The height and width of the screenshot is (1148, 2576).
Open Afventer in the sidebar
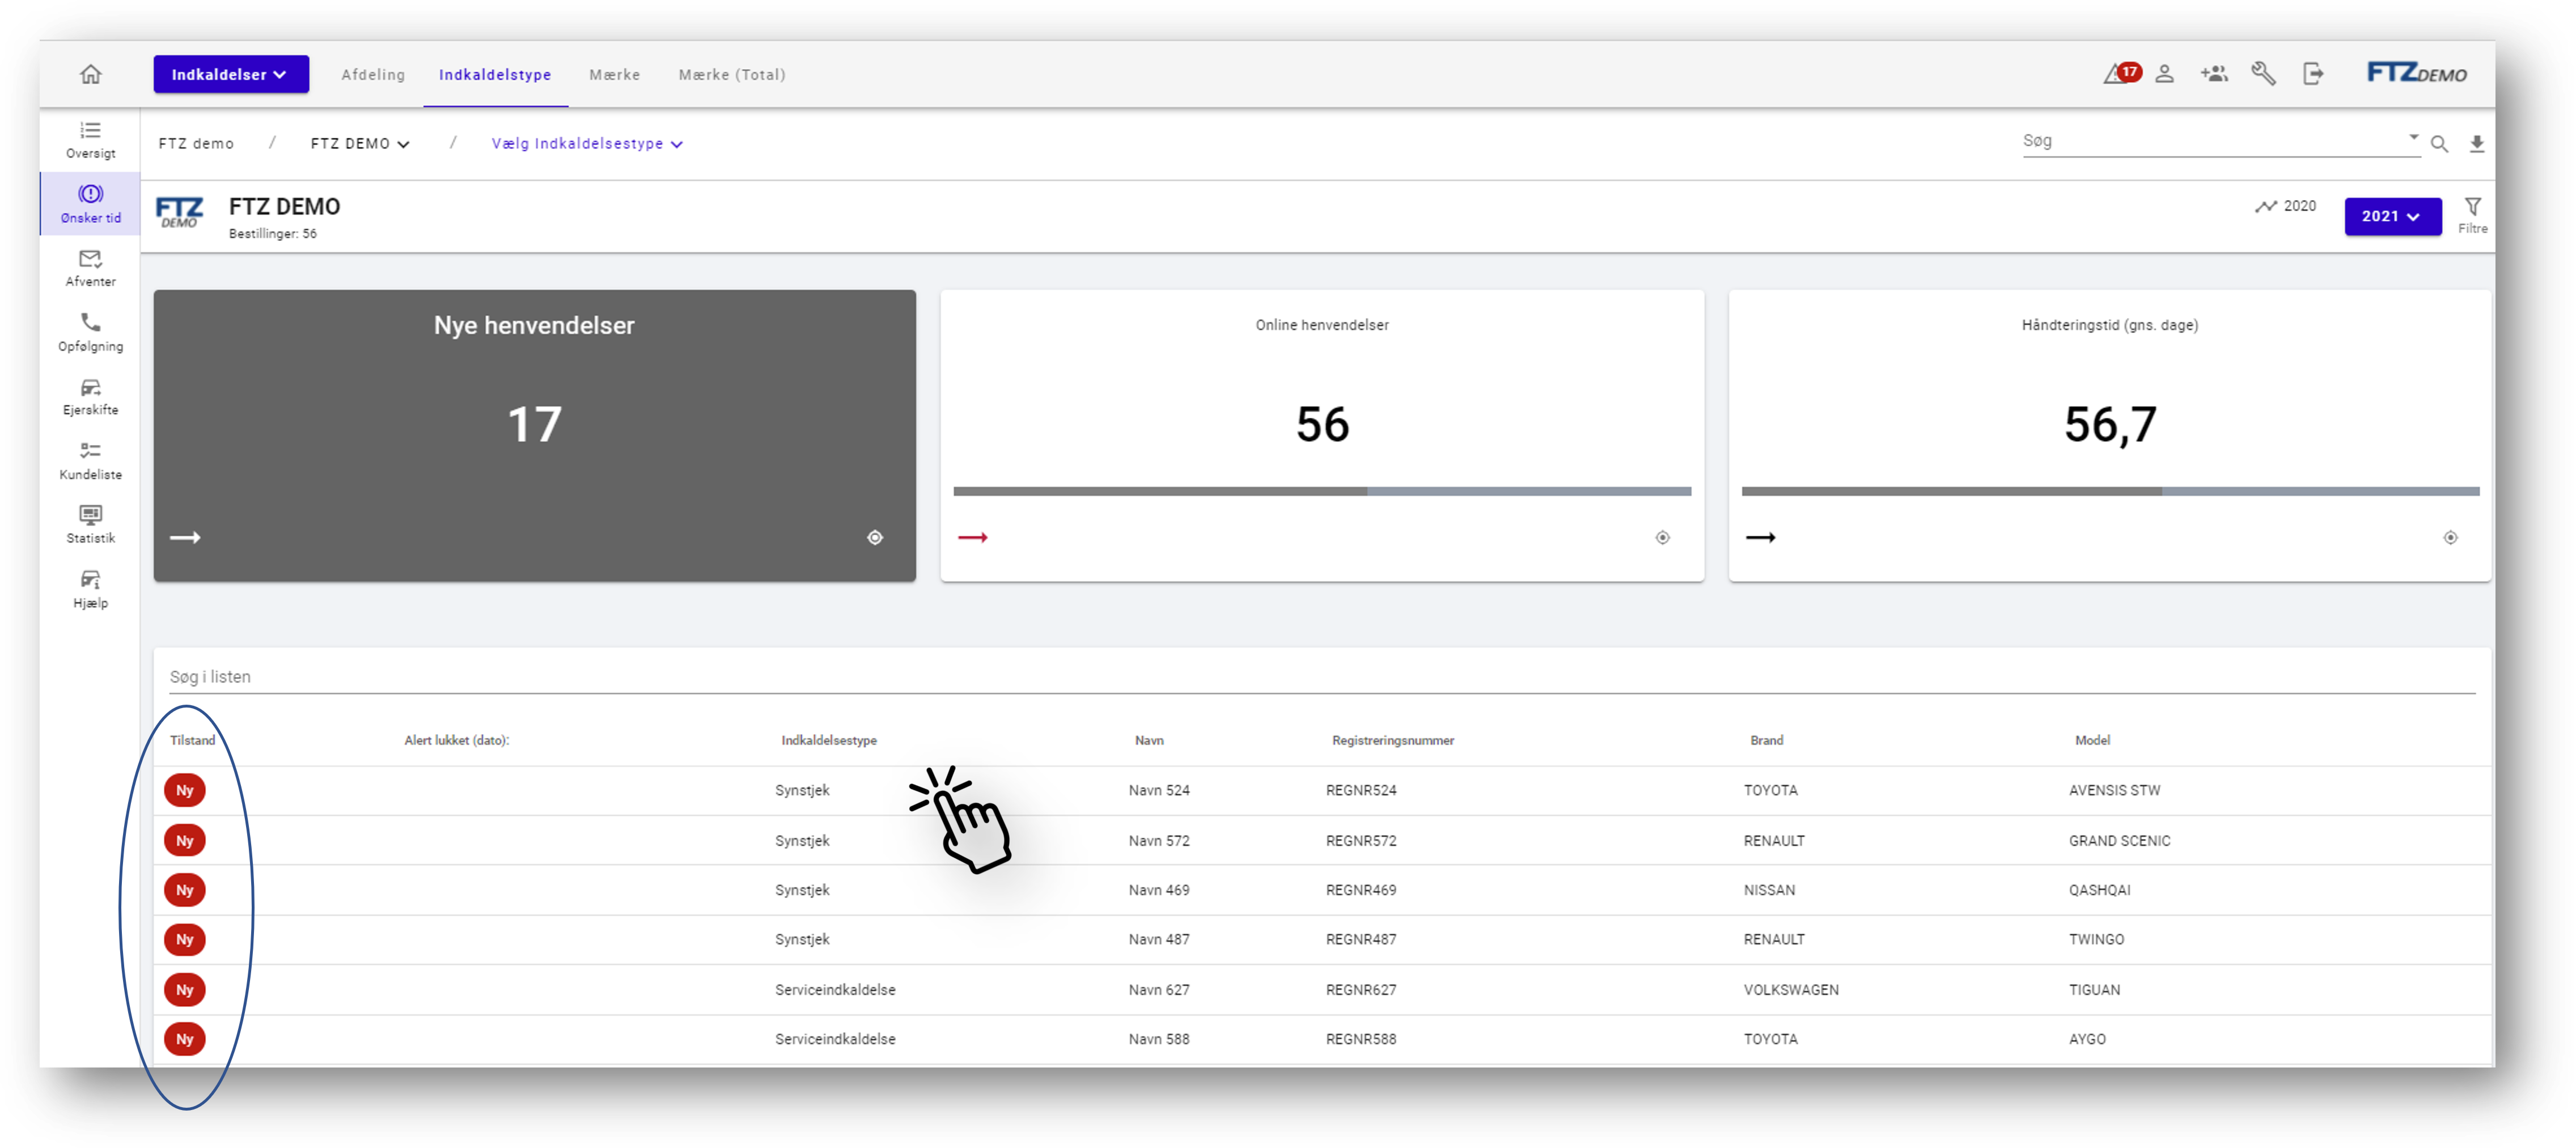click(91, 268)
